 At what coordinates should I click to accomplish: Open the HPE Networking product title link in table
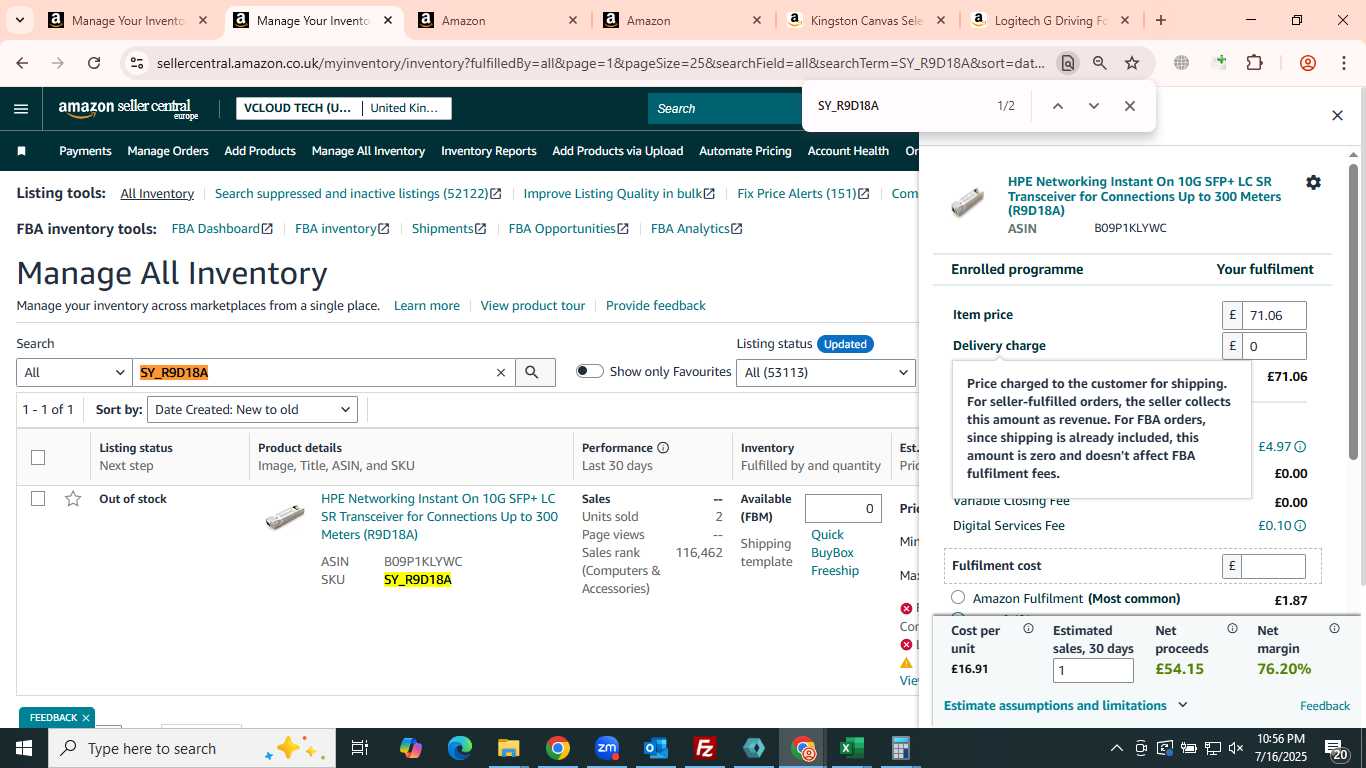pos(440,517)
